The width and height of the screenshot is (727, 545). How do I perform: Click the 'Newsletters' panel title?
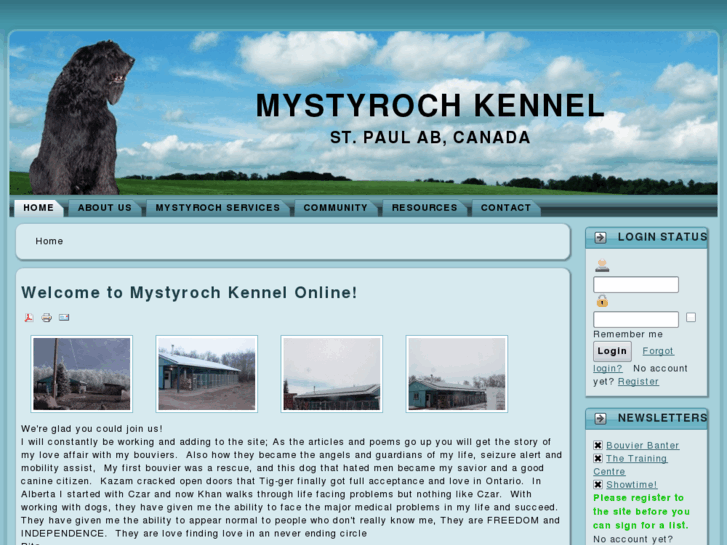[663, 418]
